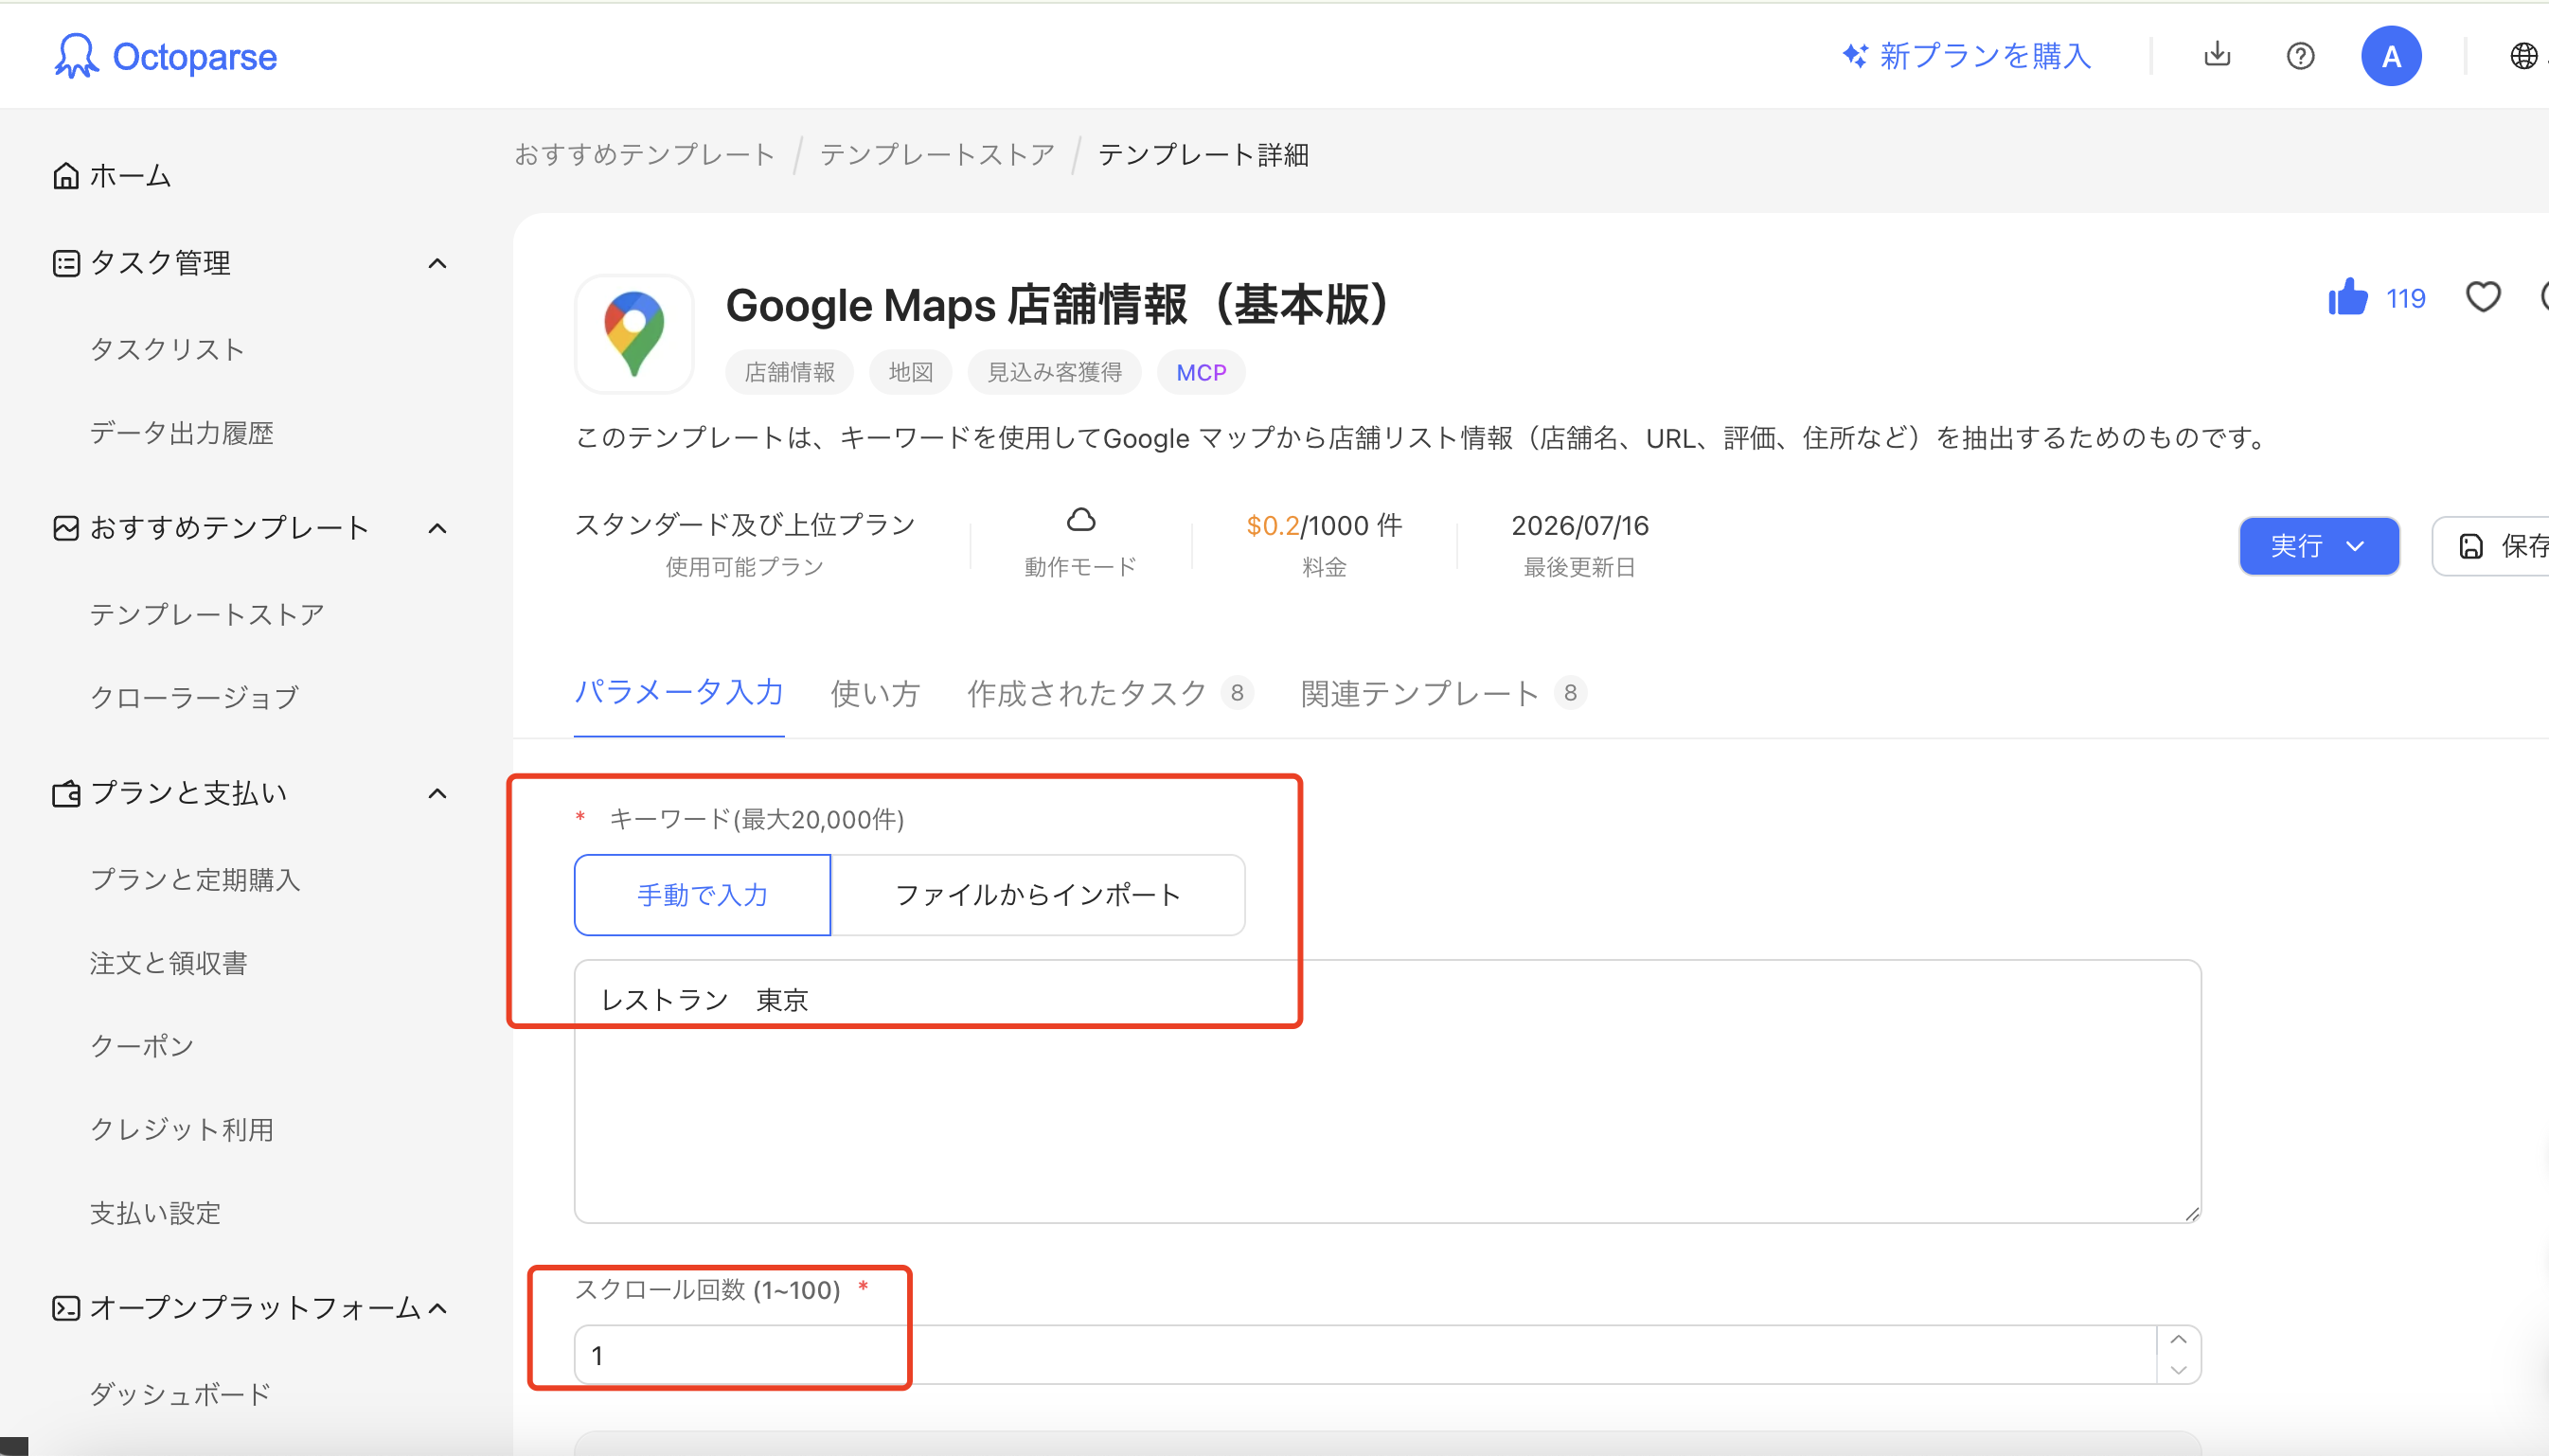Viewport: 2549px width, 1456px height.
Task: Collapse the プランと支払い section chevron
Action: pyautogui.click(x=437, y=794)
